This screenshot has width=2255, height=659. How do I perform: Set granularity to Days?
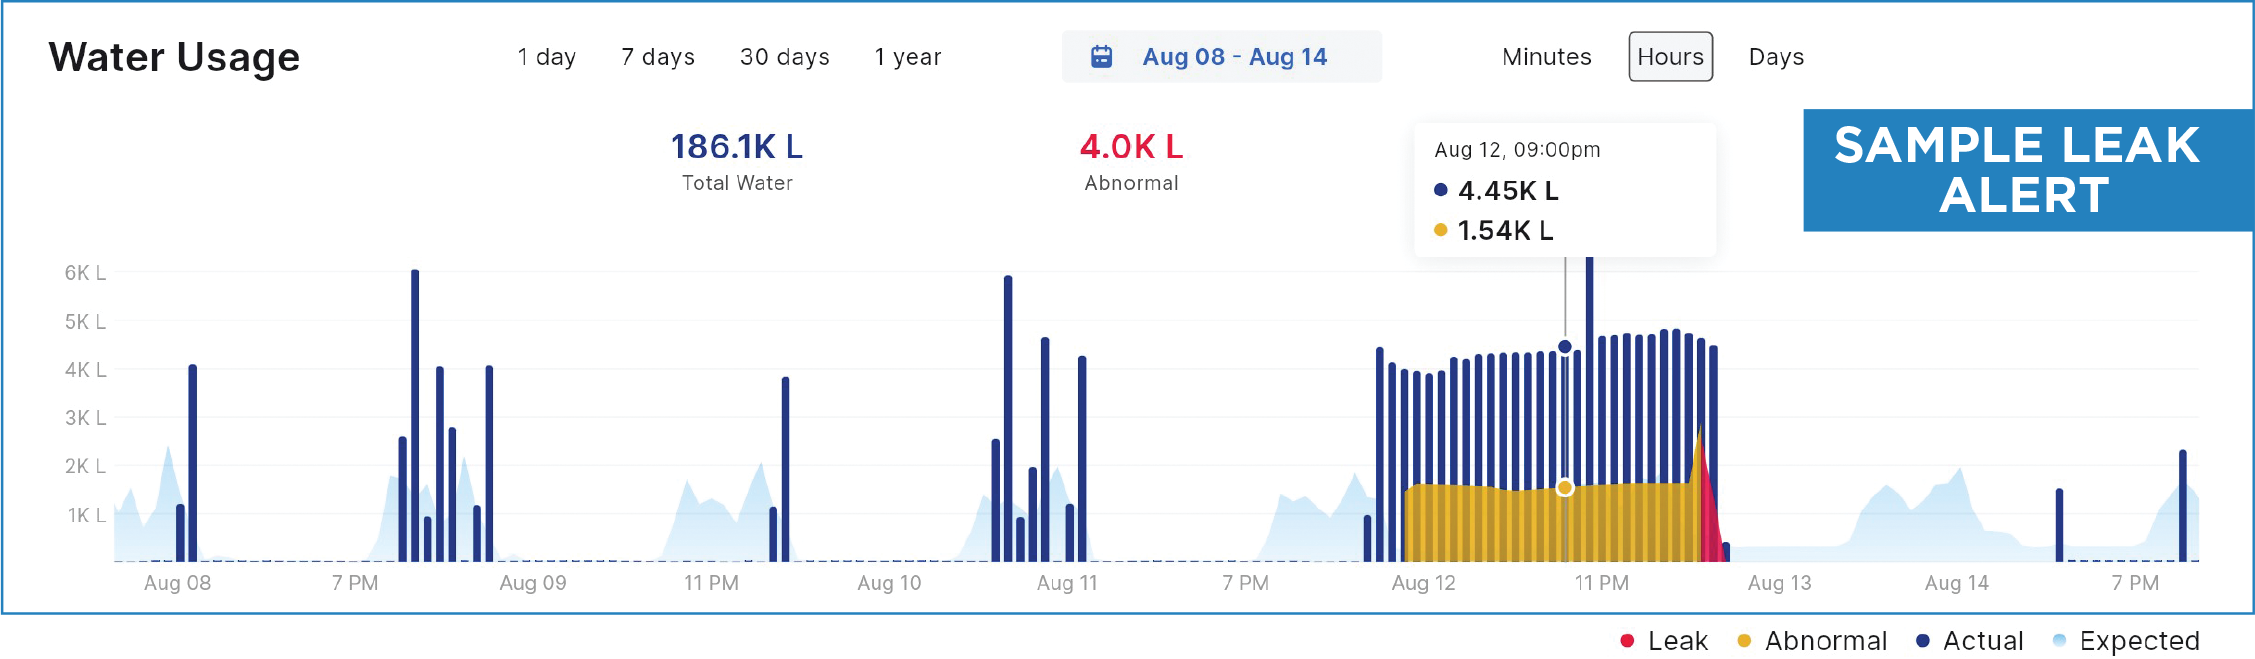[1776, 57]
